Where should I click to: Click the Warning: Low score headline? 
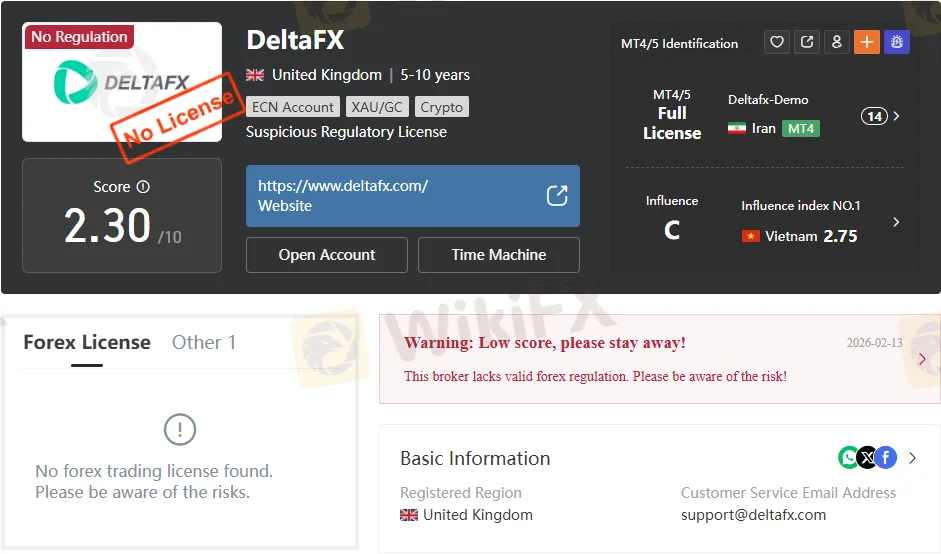click(x=545, y=343)
